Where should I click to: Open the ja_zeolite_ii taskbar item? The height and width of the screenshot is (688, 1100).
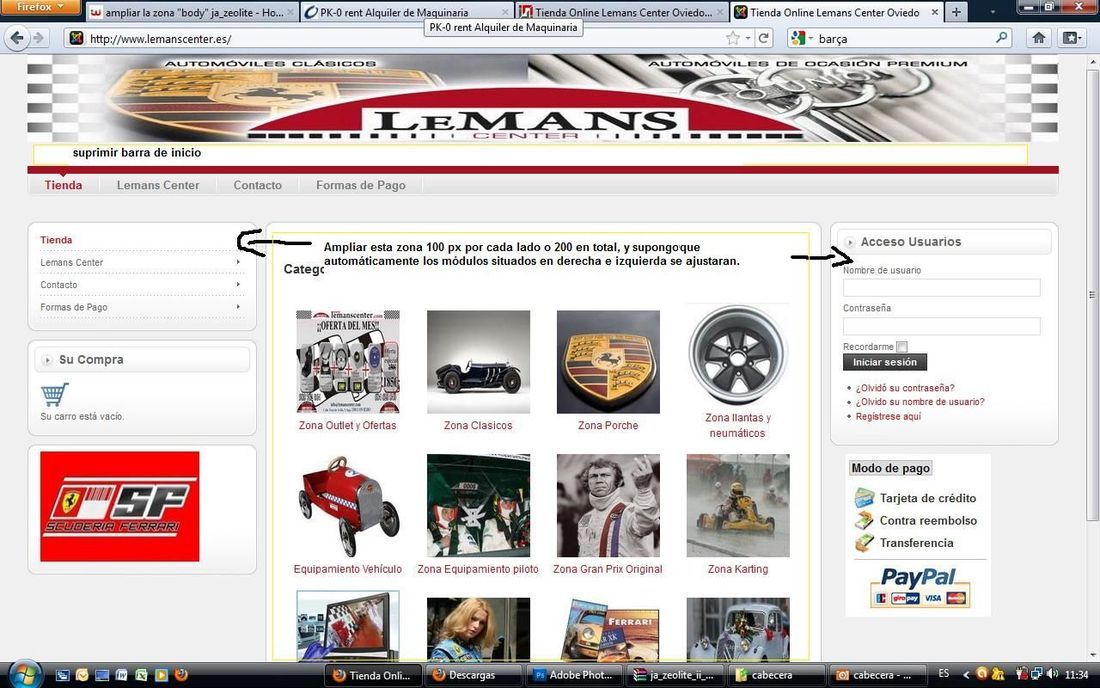673,675
